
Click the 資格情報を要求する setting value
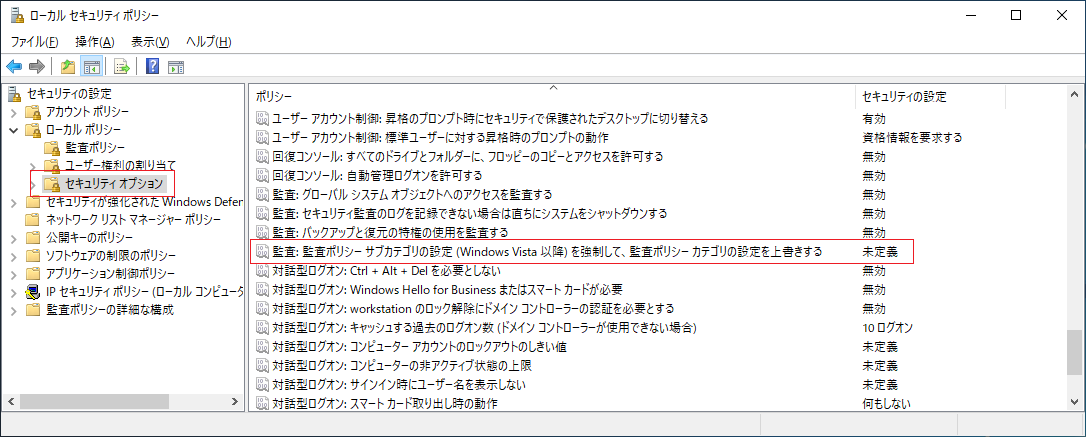click(912, 137)
